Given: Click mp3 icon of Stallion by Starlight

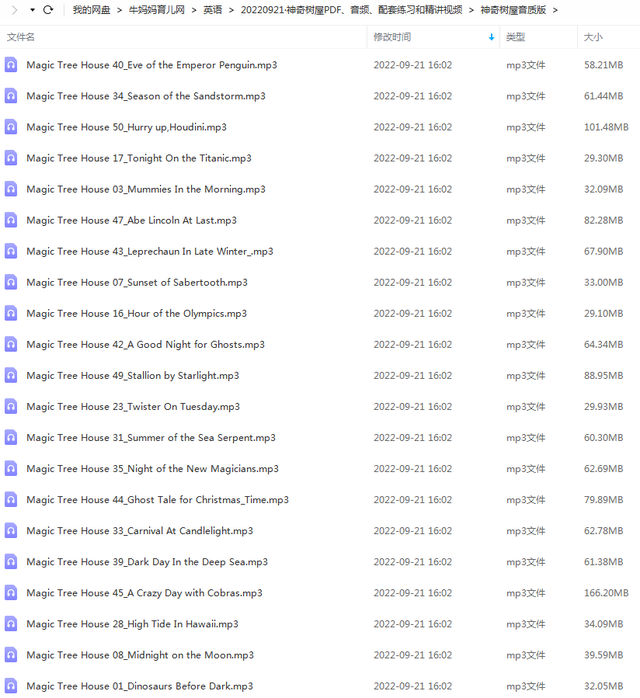Looking at the screenshot, I should [x=11, y=375].
